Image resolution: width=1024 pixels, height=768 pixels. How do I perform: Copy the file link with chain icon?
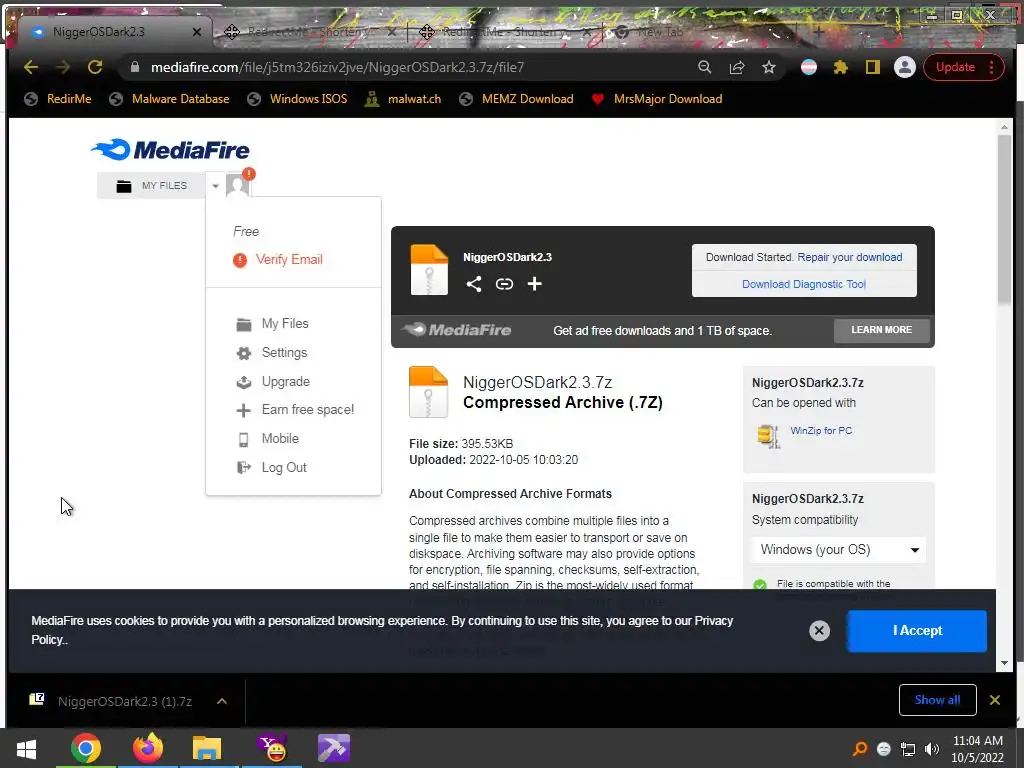pyautogui.click(x=504, y=283)
